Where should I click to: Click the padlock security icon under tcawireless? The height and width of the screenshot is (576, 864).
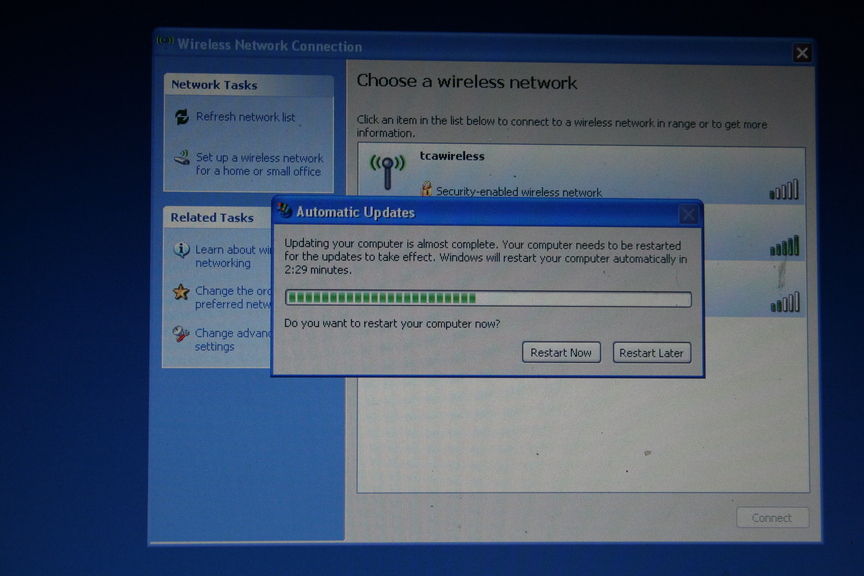426,189
